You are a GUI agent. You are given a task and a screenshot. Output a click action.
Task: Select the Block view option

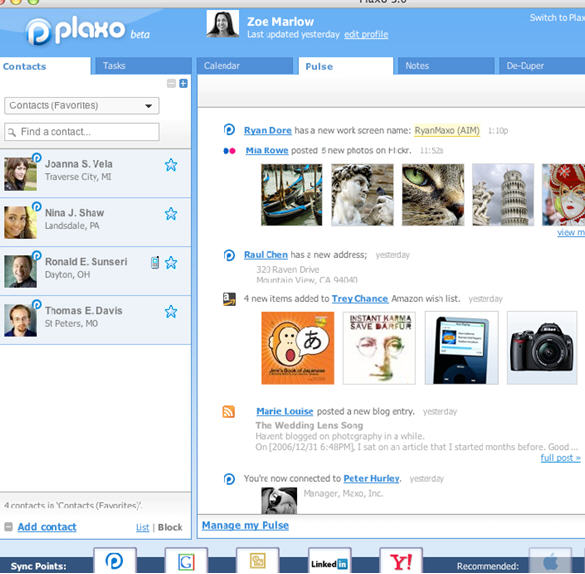[170, 527]
